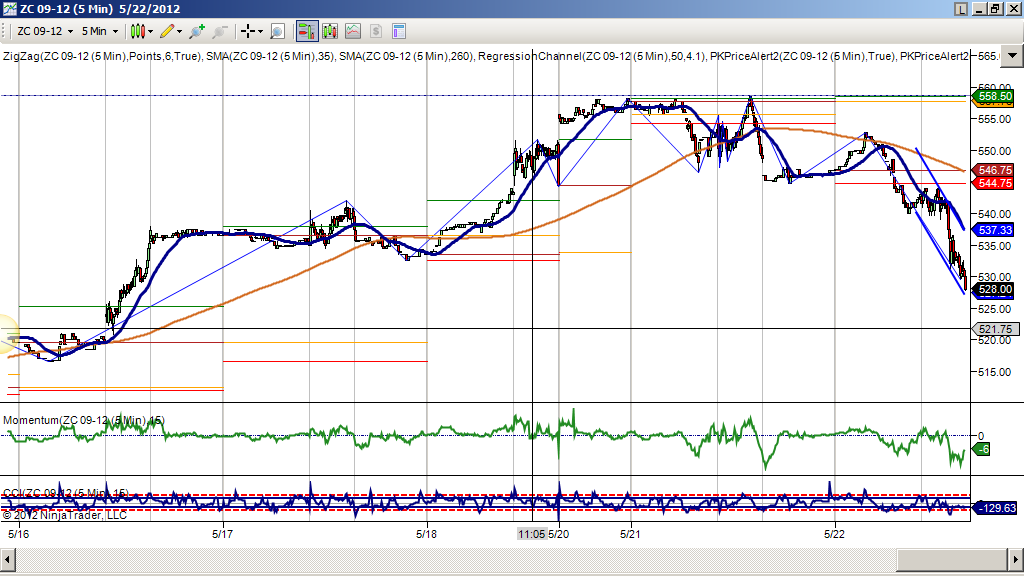The height and width of the screenshot is (576, 1024).
Task: Click the 5/16 date axis label
Action: pyautogui.click(x=18, y=534)
